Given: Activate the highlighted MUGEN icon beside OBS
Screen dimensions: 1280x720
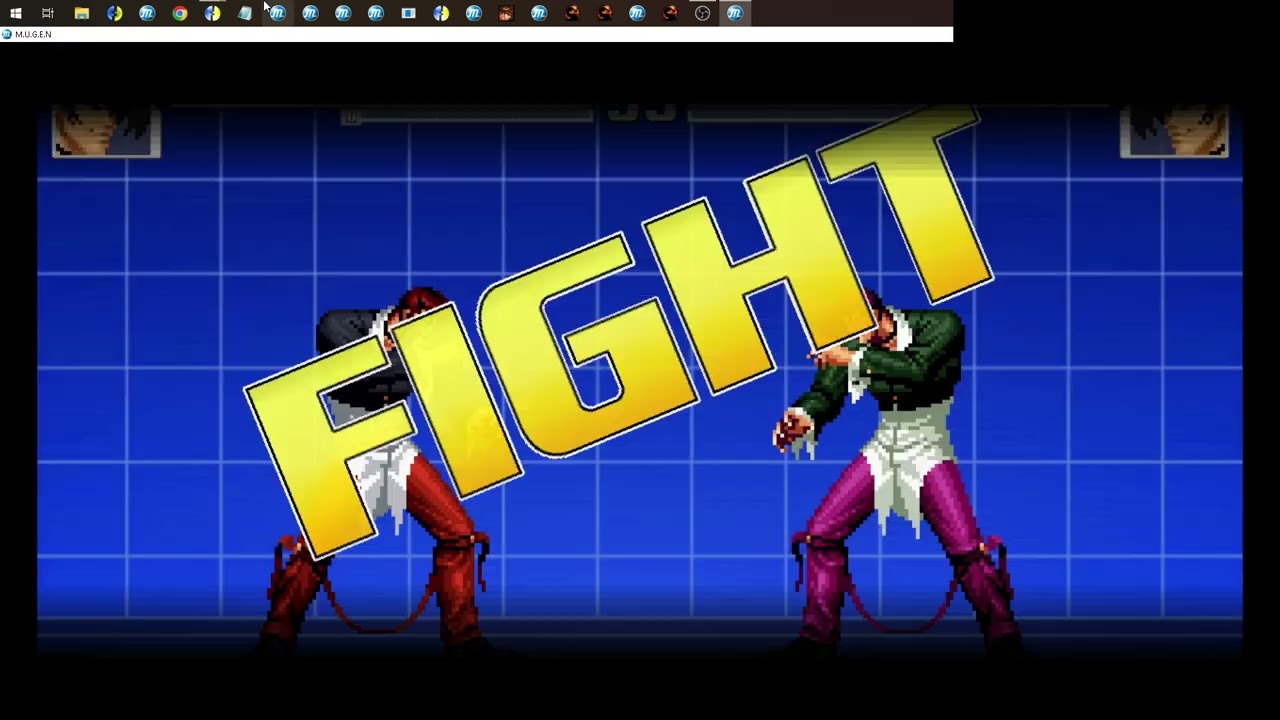Looking at the screenshot, I should click(x=735, y=13).
